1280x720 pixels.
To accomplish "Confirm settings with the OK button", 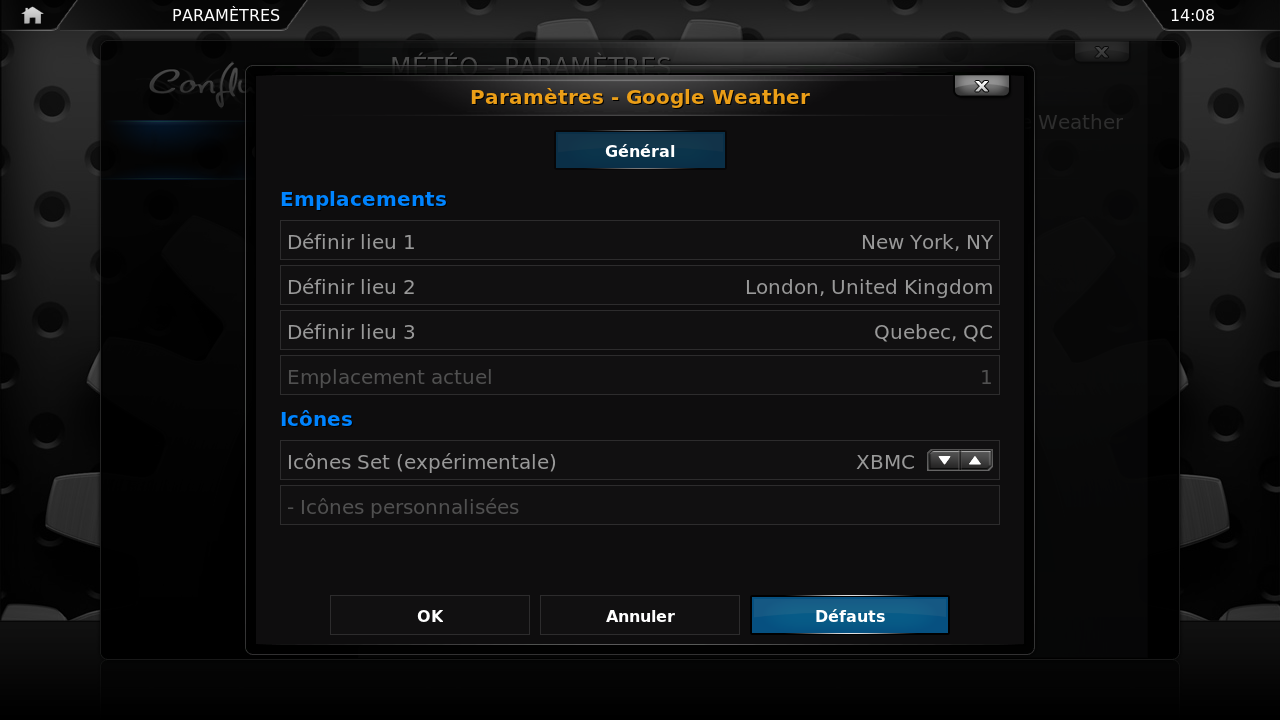I will point(430,616).
